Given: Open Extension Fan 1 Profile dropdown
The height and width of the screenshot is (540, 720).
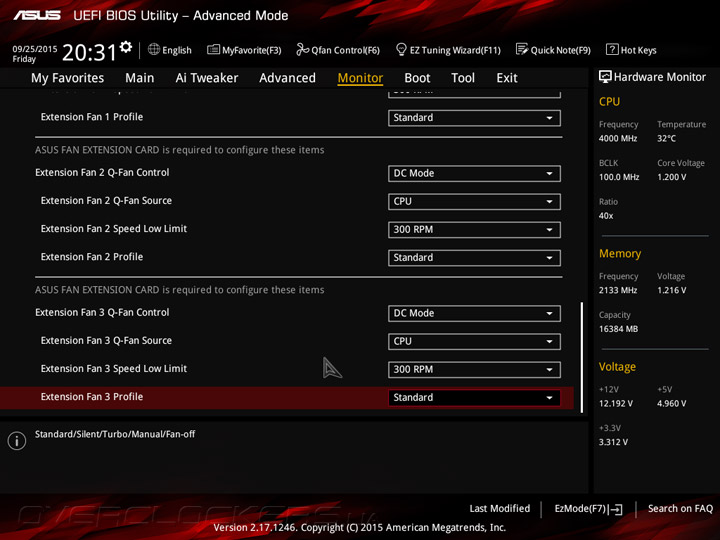Looking at the screenshot, I should pyautogui.click(x=474, y=118).
